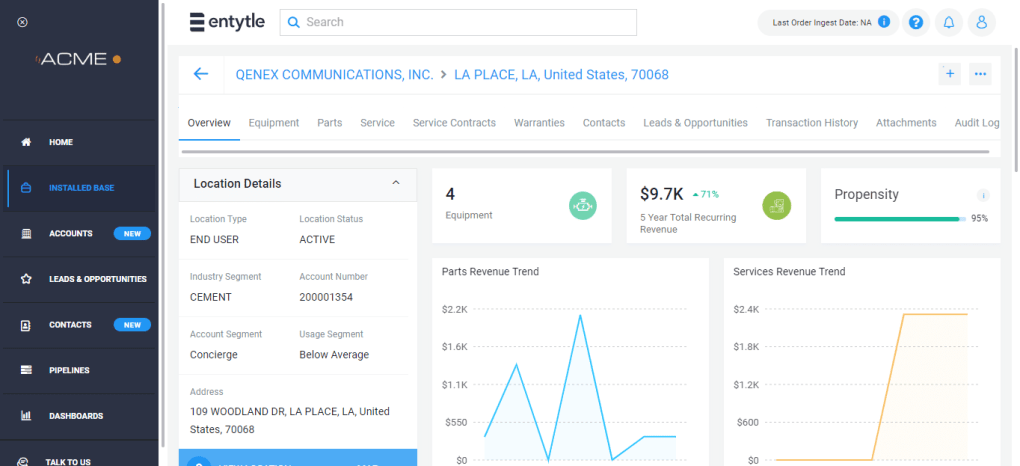Open LEADS & OPPORTUNITIES in the sidebar
The image size is (1020, 466).
coord(98,279)
